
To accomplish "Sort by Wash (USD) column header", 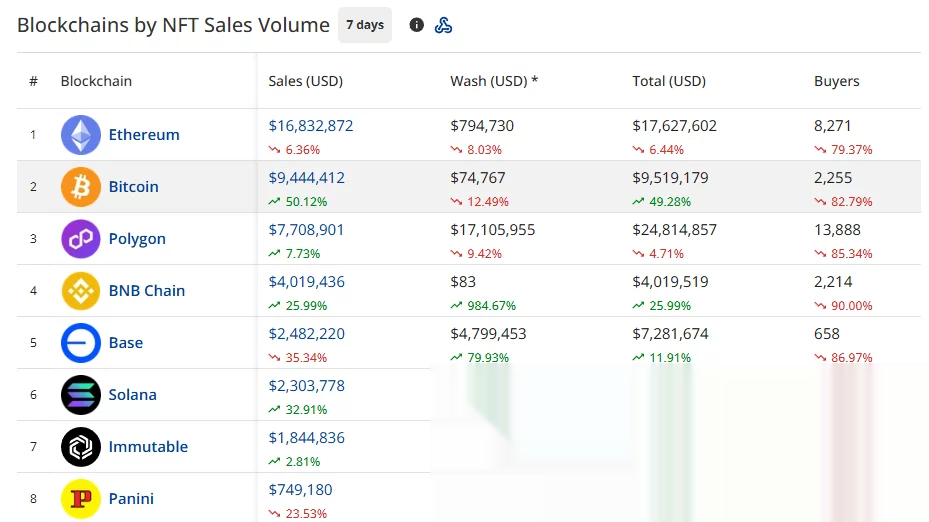I will (x=494, y=81).
